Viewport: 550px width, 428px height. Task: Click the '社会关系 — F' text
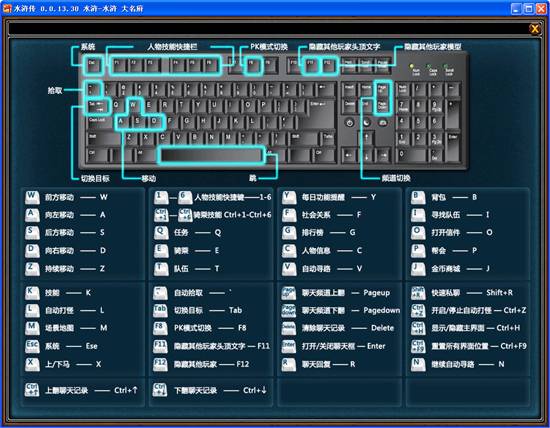coord(331,215)
